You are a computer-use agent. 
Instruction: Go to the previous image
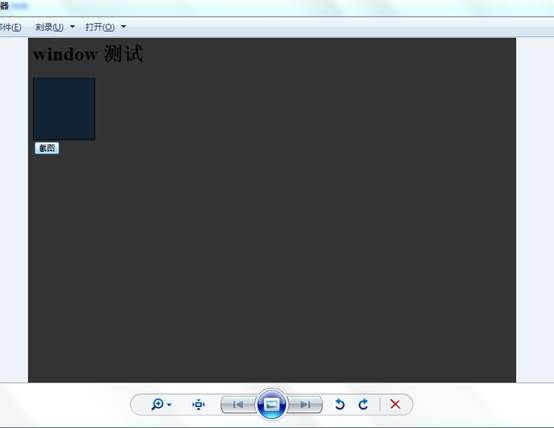coord(238,404)
